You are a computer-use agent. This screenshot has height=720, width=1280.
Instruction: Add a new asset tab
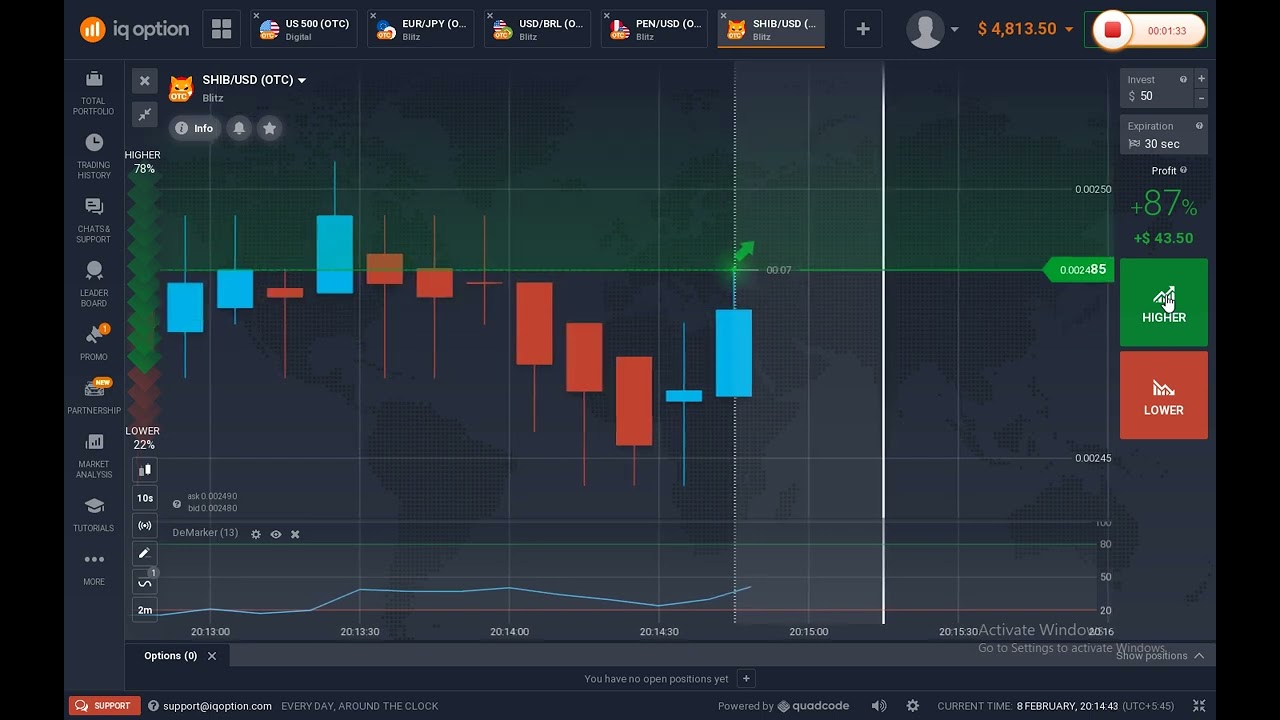pos(863,30)
